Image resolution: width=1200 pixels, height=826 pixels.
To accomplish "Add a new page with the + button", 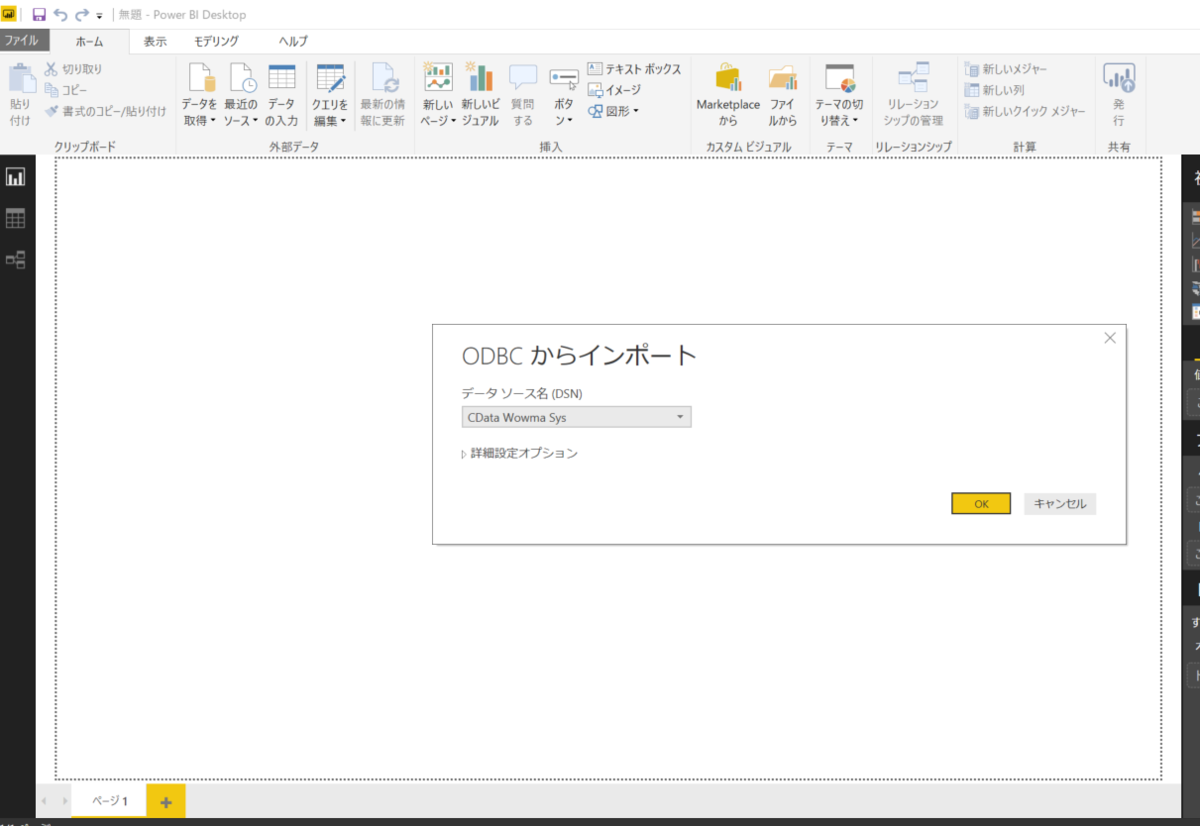I will (165, 801).
